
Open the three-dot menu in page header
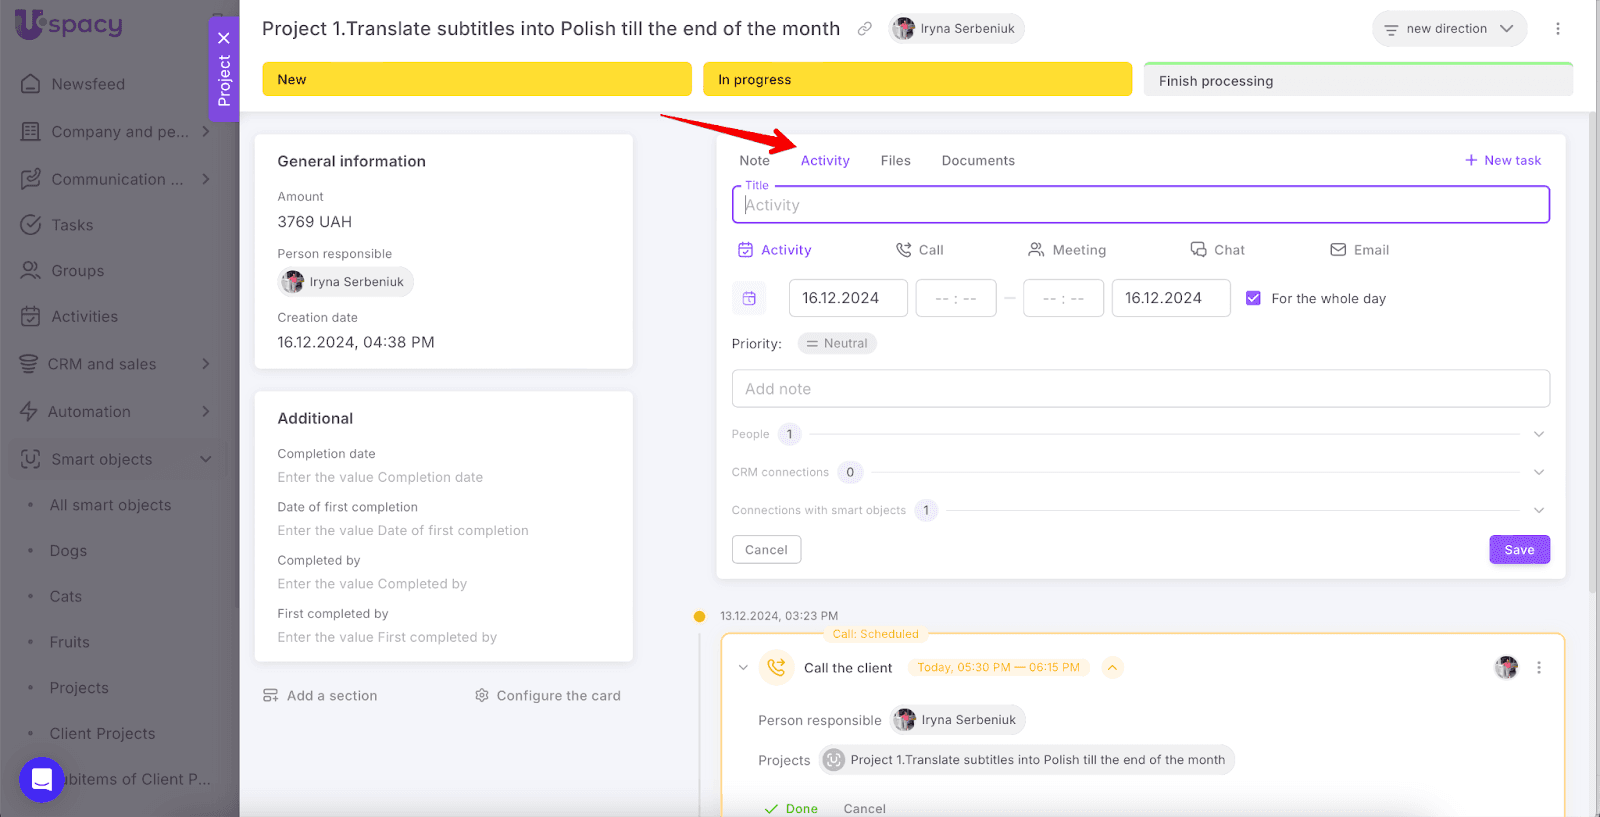pos(1557,29)
